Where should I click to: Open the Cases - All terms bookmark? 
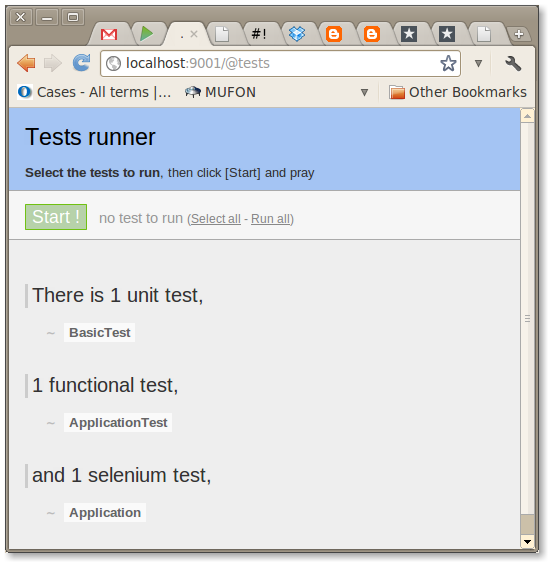[95, 92]
